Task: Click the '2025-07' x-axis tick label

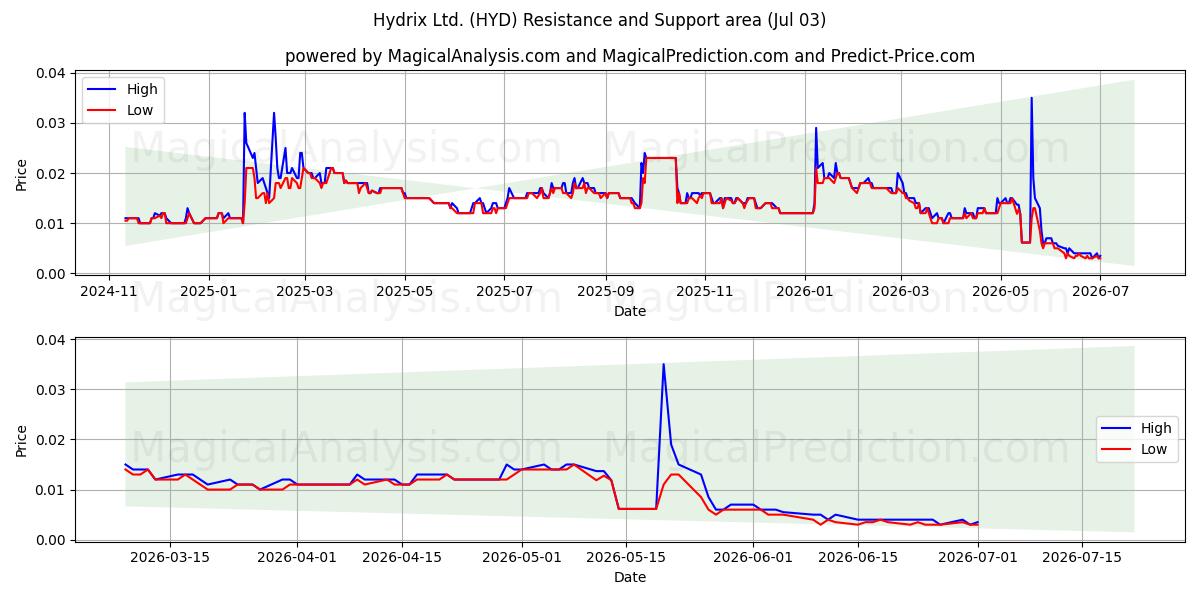Action: pos(504,291)
